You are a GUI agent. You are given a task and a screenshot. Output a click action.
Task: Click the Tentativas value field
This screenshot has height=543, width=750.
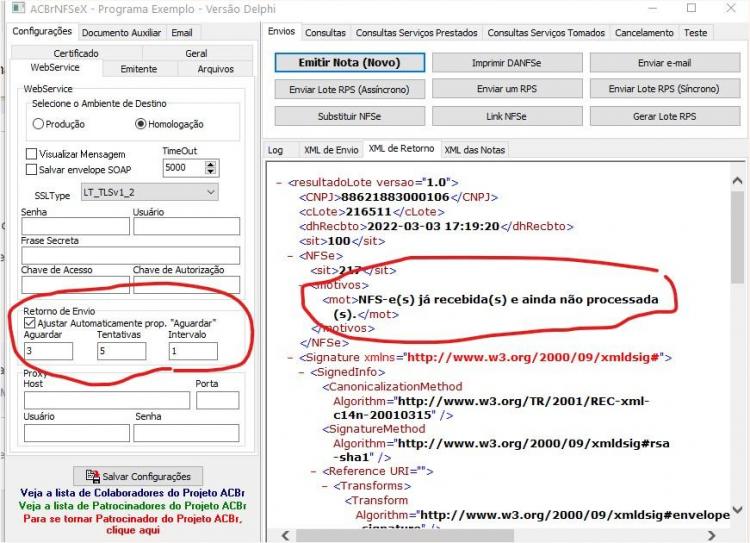121,351
